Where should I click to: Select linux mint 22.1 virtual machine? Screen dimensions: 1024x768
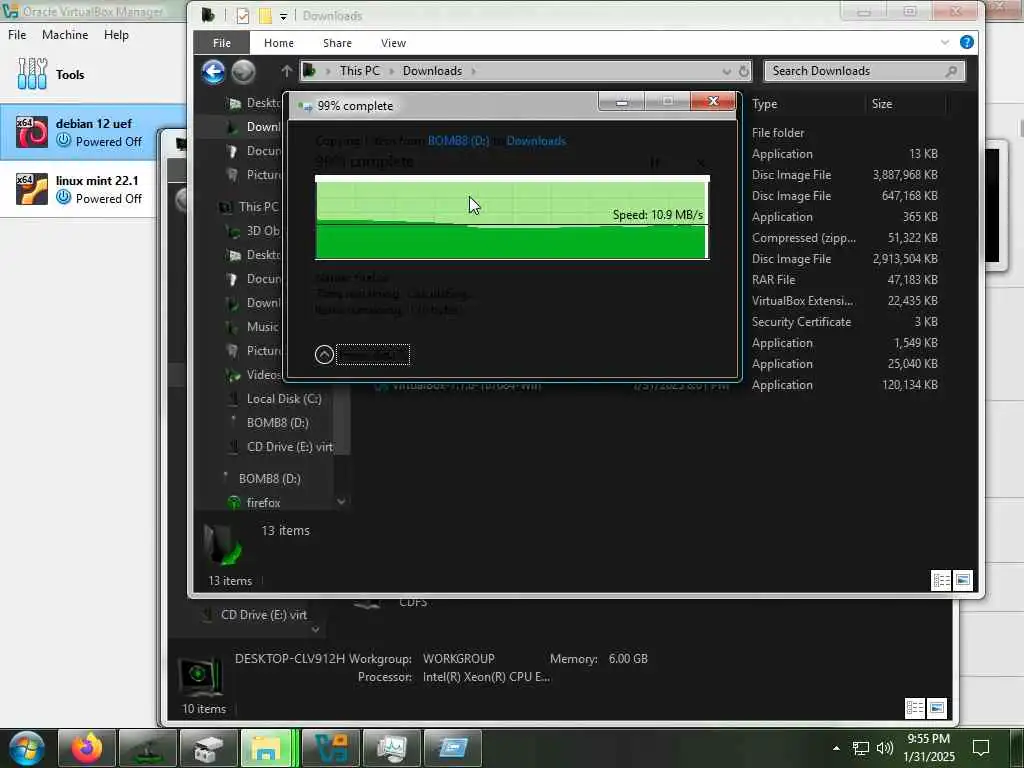(x=78, y=189)
